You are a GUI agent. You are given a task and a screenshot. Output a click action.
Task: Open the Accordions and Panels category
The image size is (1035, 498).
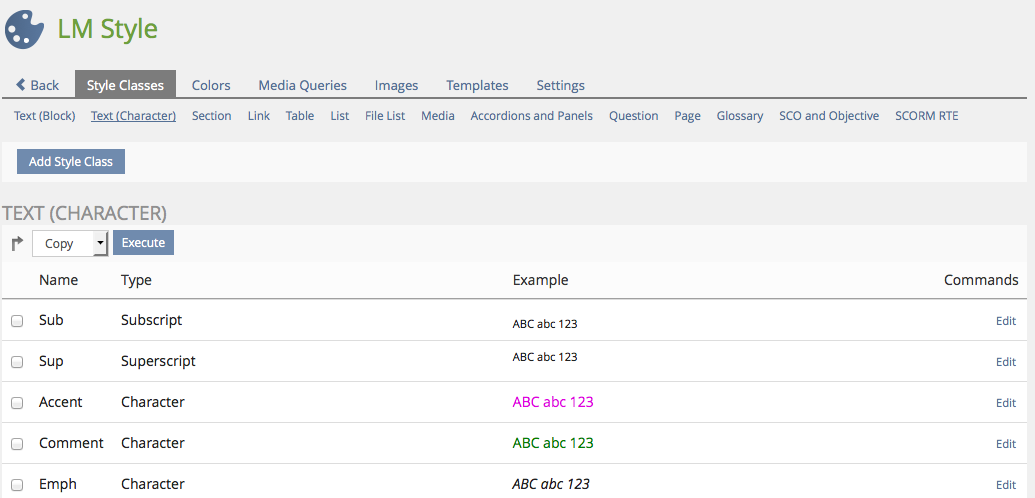pos(531,116)
